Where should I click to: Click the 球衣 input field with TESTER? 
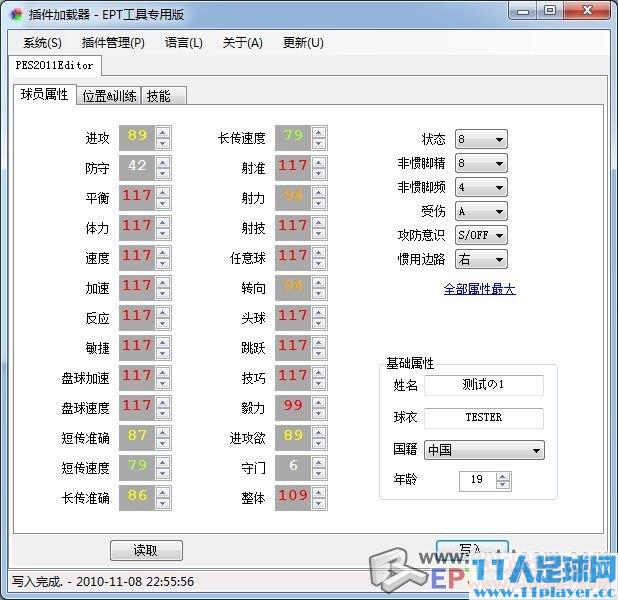tap(484, 417)
